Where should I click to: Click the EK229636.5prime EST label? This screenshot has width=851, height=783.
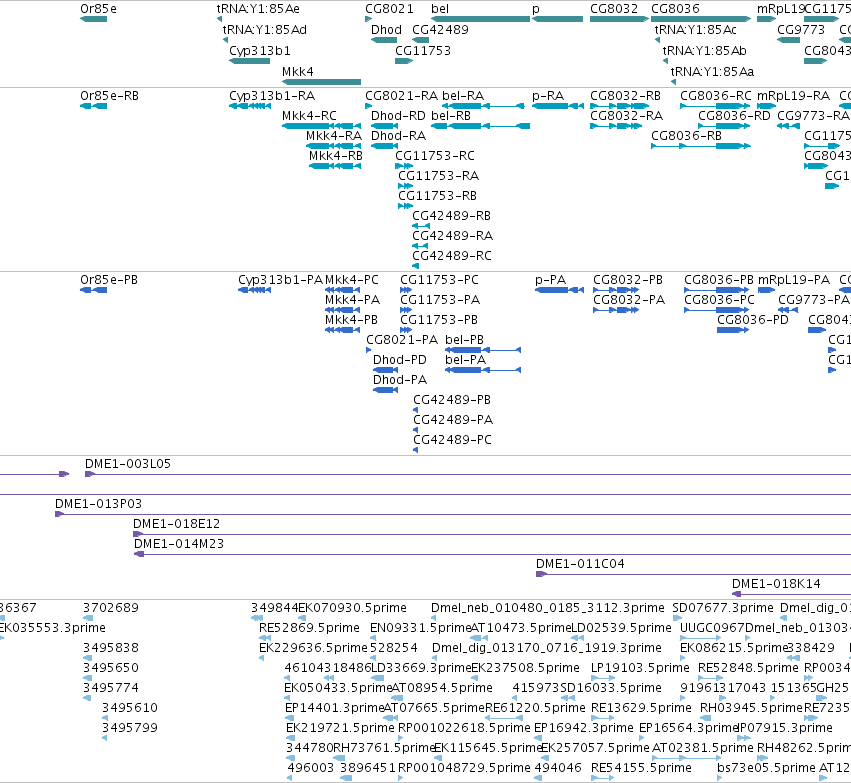tap(313, 648)
